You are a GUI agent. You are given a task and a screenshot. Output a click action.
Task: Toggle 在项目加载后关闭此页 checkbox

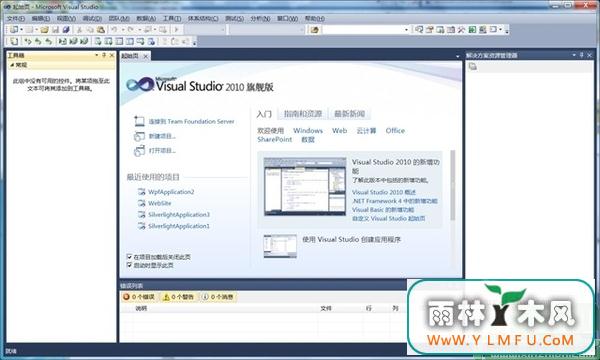point(129,257)
